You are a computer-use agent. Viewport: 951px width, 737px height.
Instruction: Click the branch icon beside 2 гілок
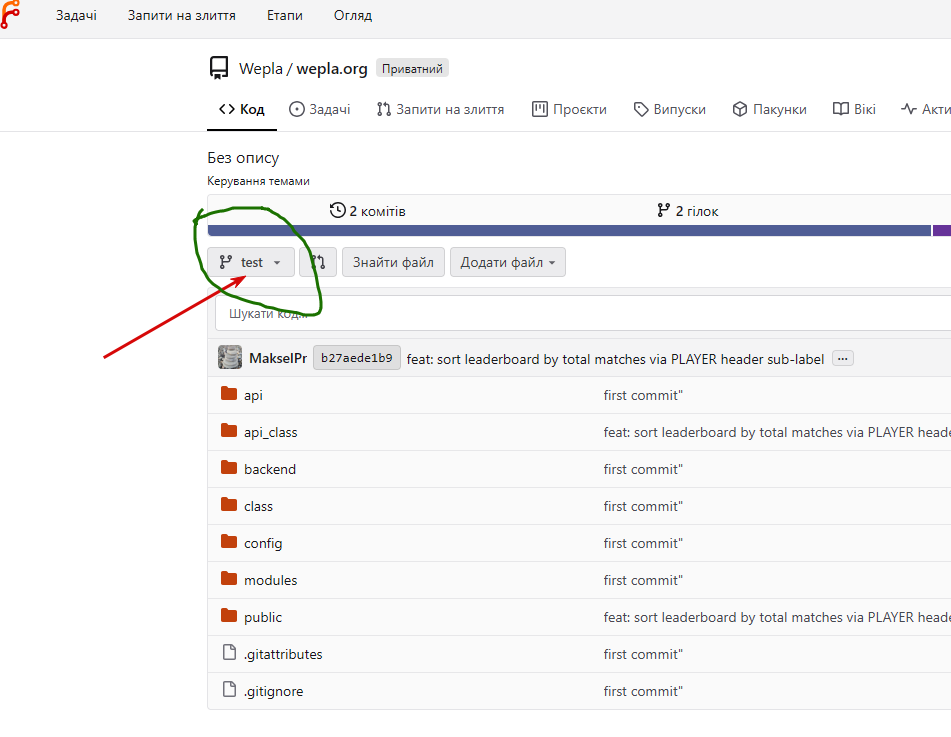pos(664,210)
